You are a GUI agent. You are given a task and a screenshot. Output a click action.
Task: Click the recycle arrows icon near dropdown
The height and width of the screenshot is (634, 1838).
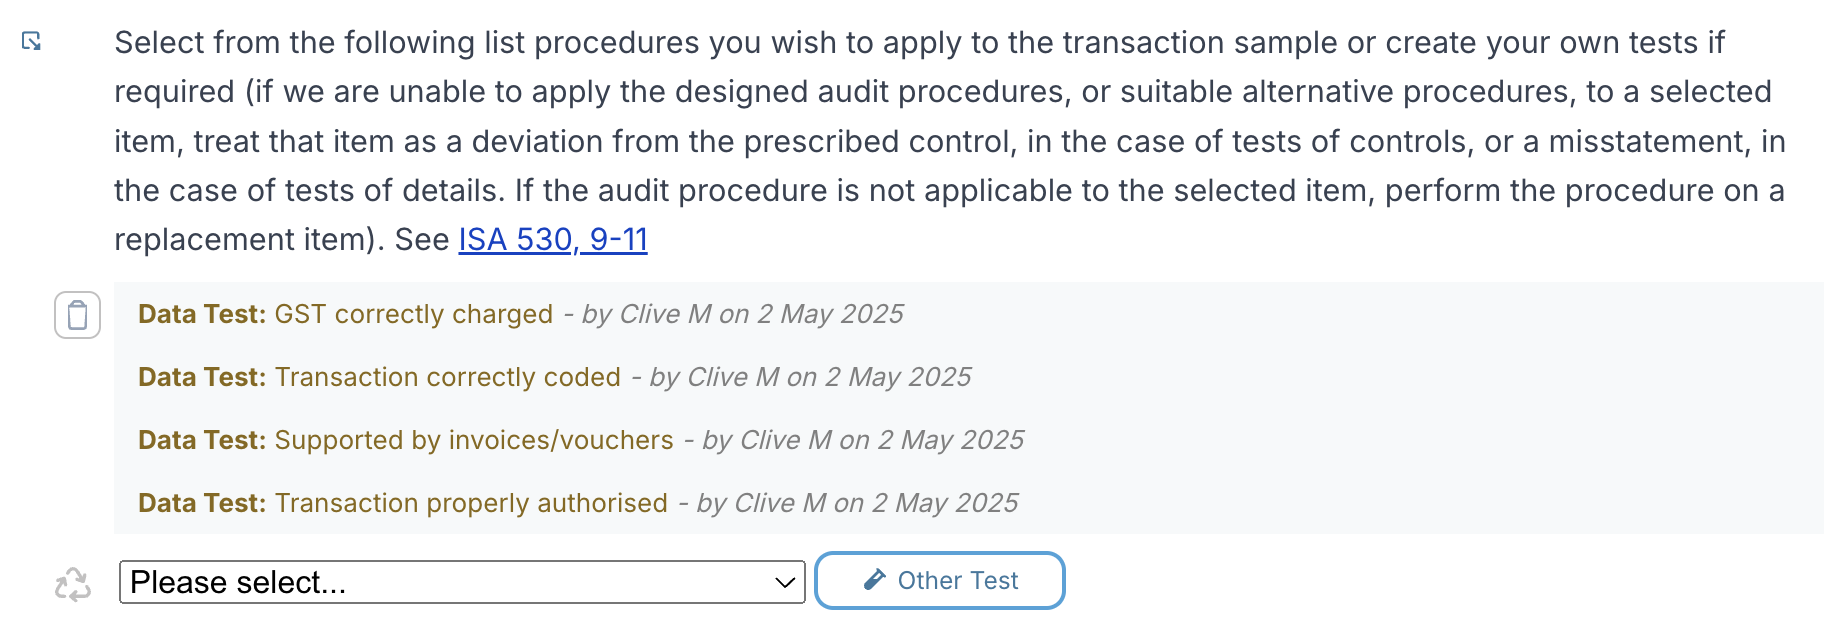click(72, 584)
